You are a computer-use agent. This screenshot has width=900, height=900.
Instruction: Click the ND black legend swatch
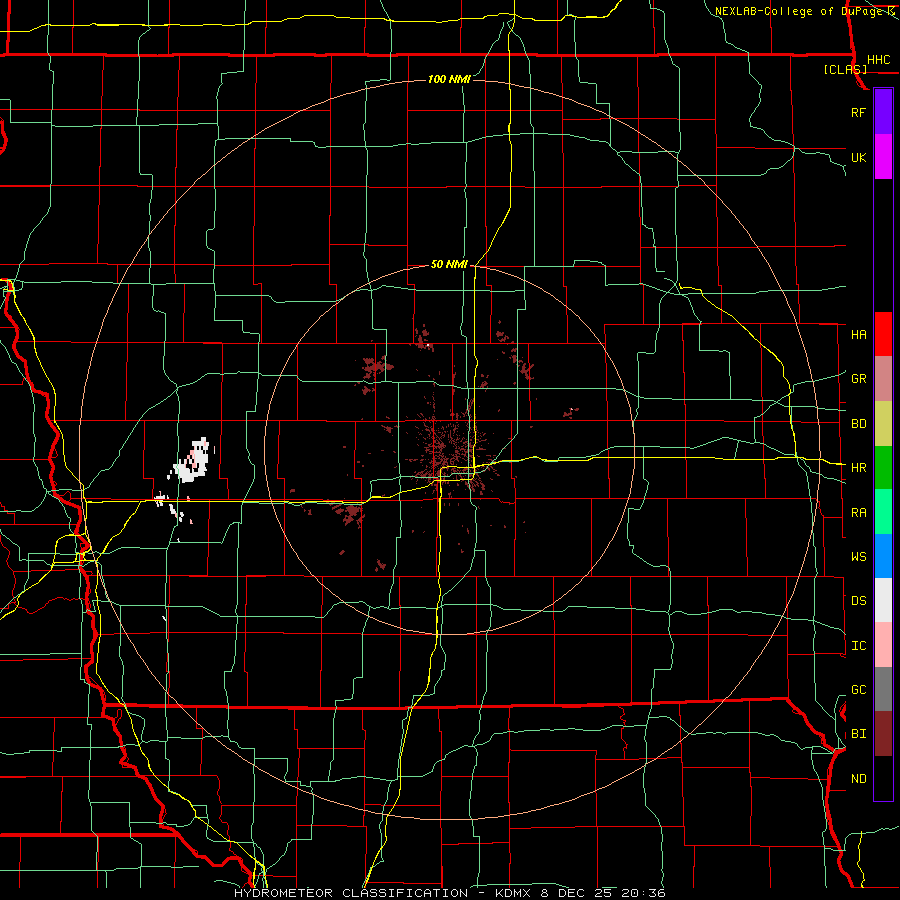pyautogui.click(x=883, y=778)
